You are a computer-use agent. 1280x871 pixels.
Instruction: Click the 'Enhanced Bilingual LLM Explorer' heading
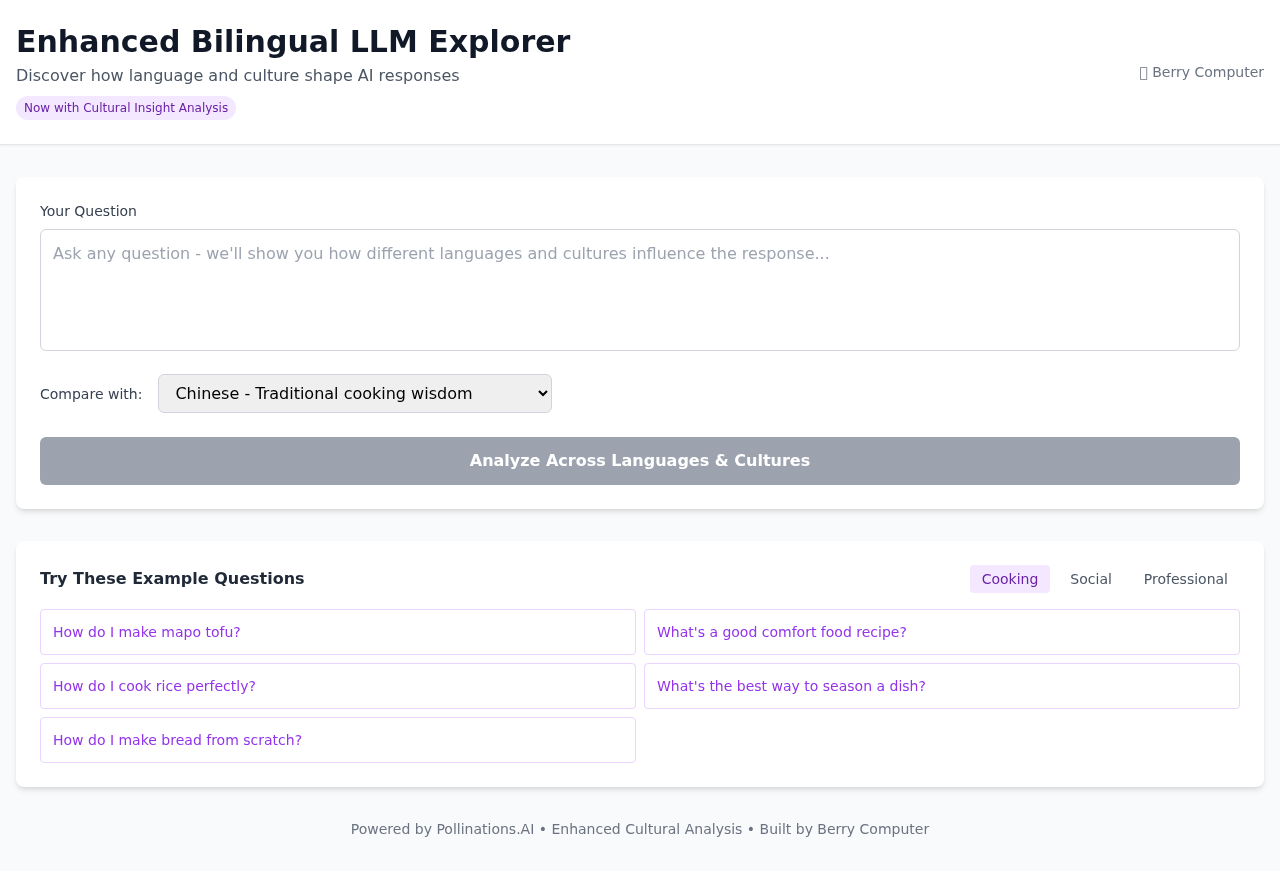tap(293, 41)
